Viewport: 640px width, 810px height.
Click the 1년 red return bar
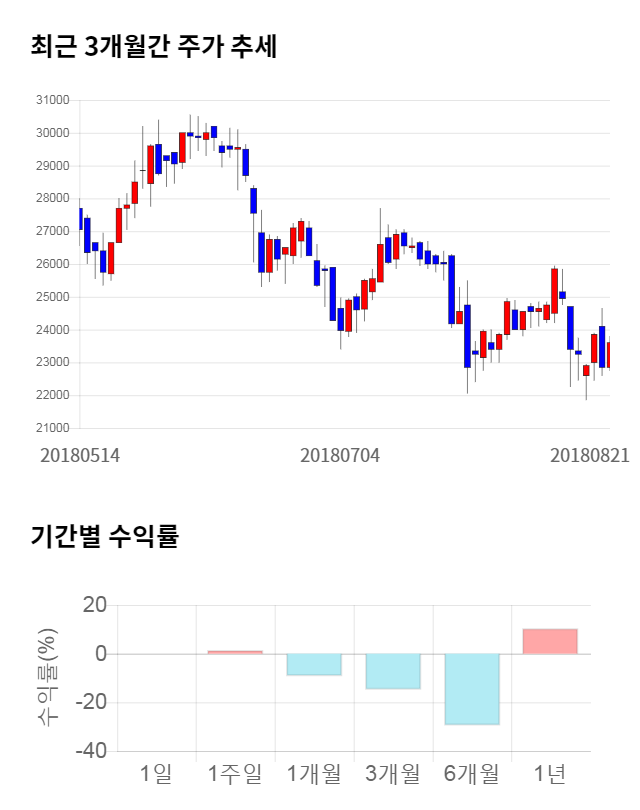coord(550,641)
